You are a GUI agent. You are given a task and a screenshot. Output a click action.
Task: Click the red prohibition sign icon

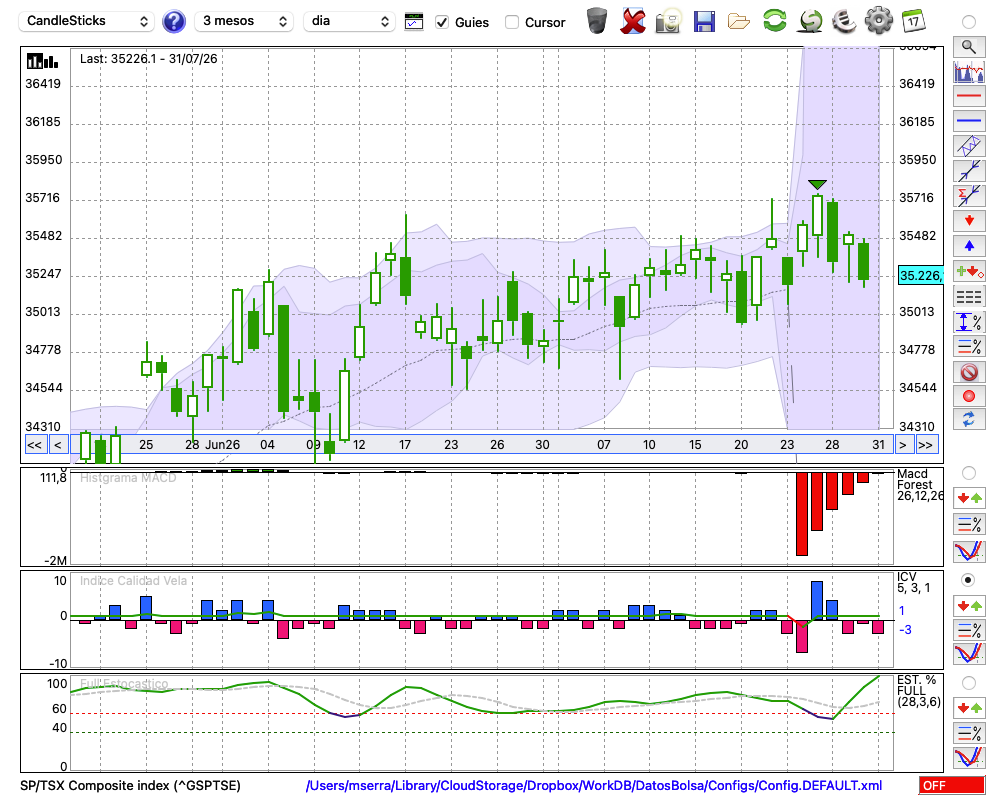[969, 371]
